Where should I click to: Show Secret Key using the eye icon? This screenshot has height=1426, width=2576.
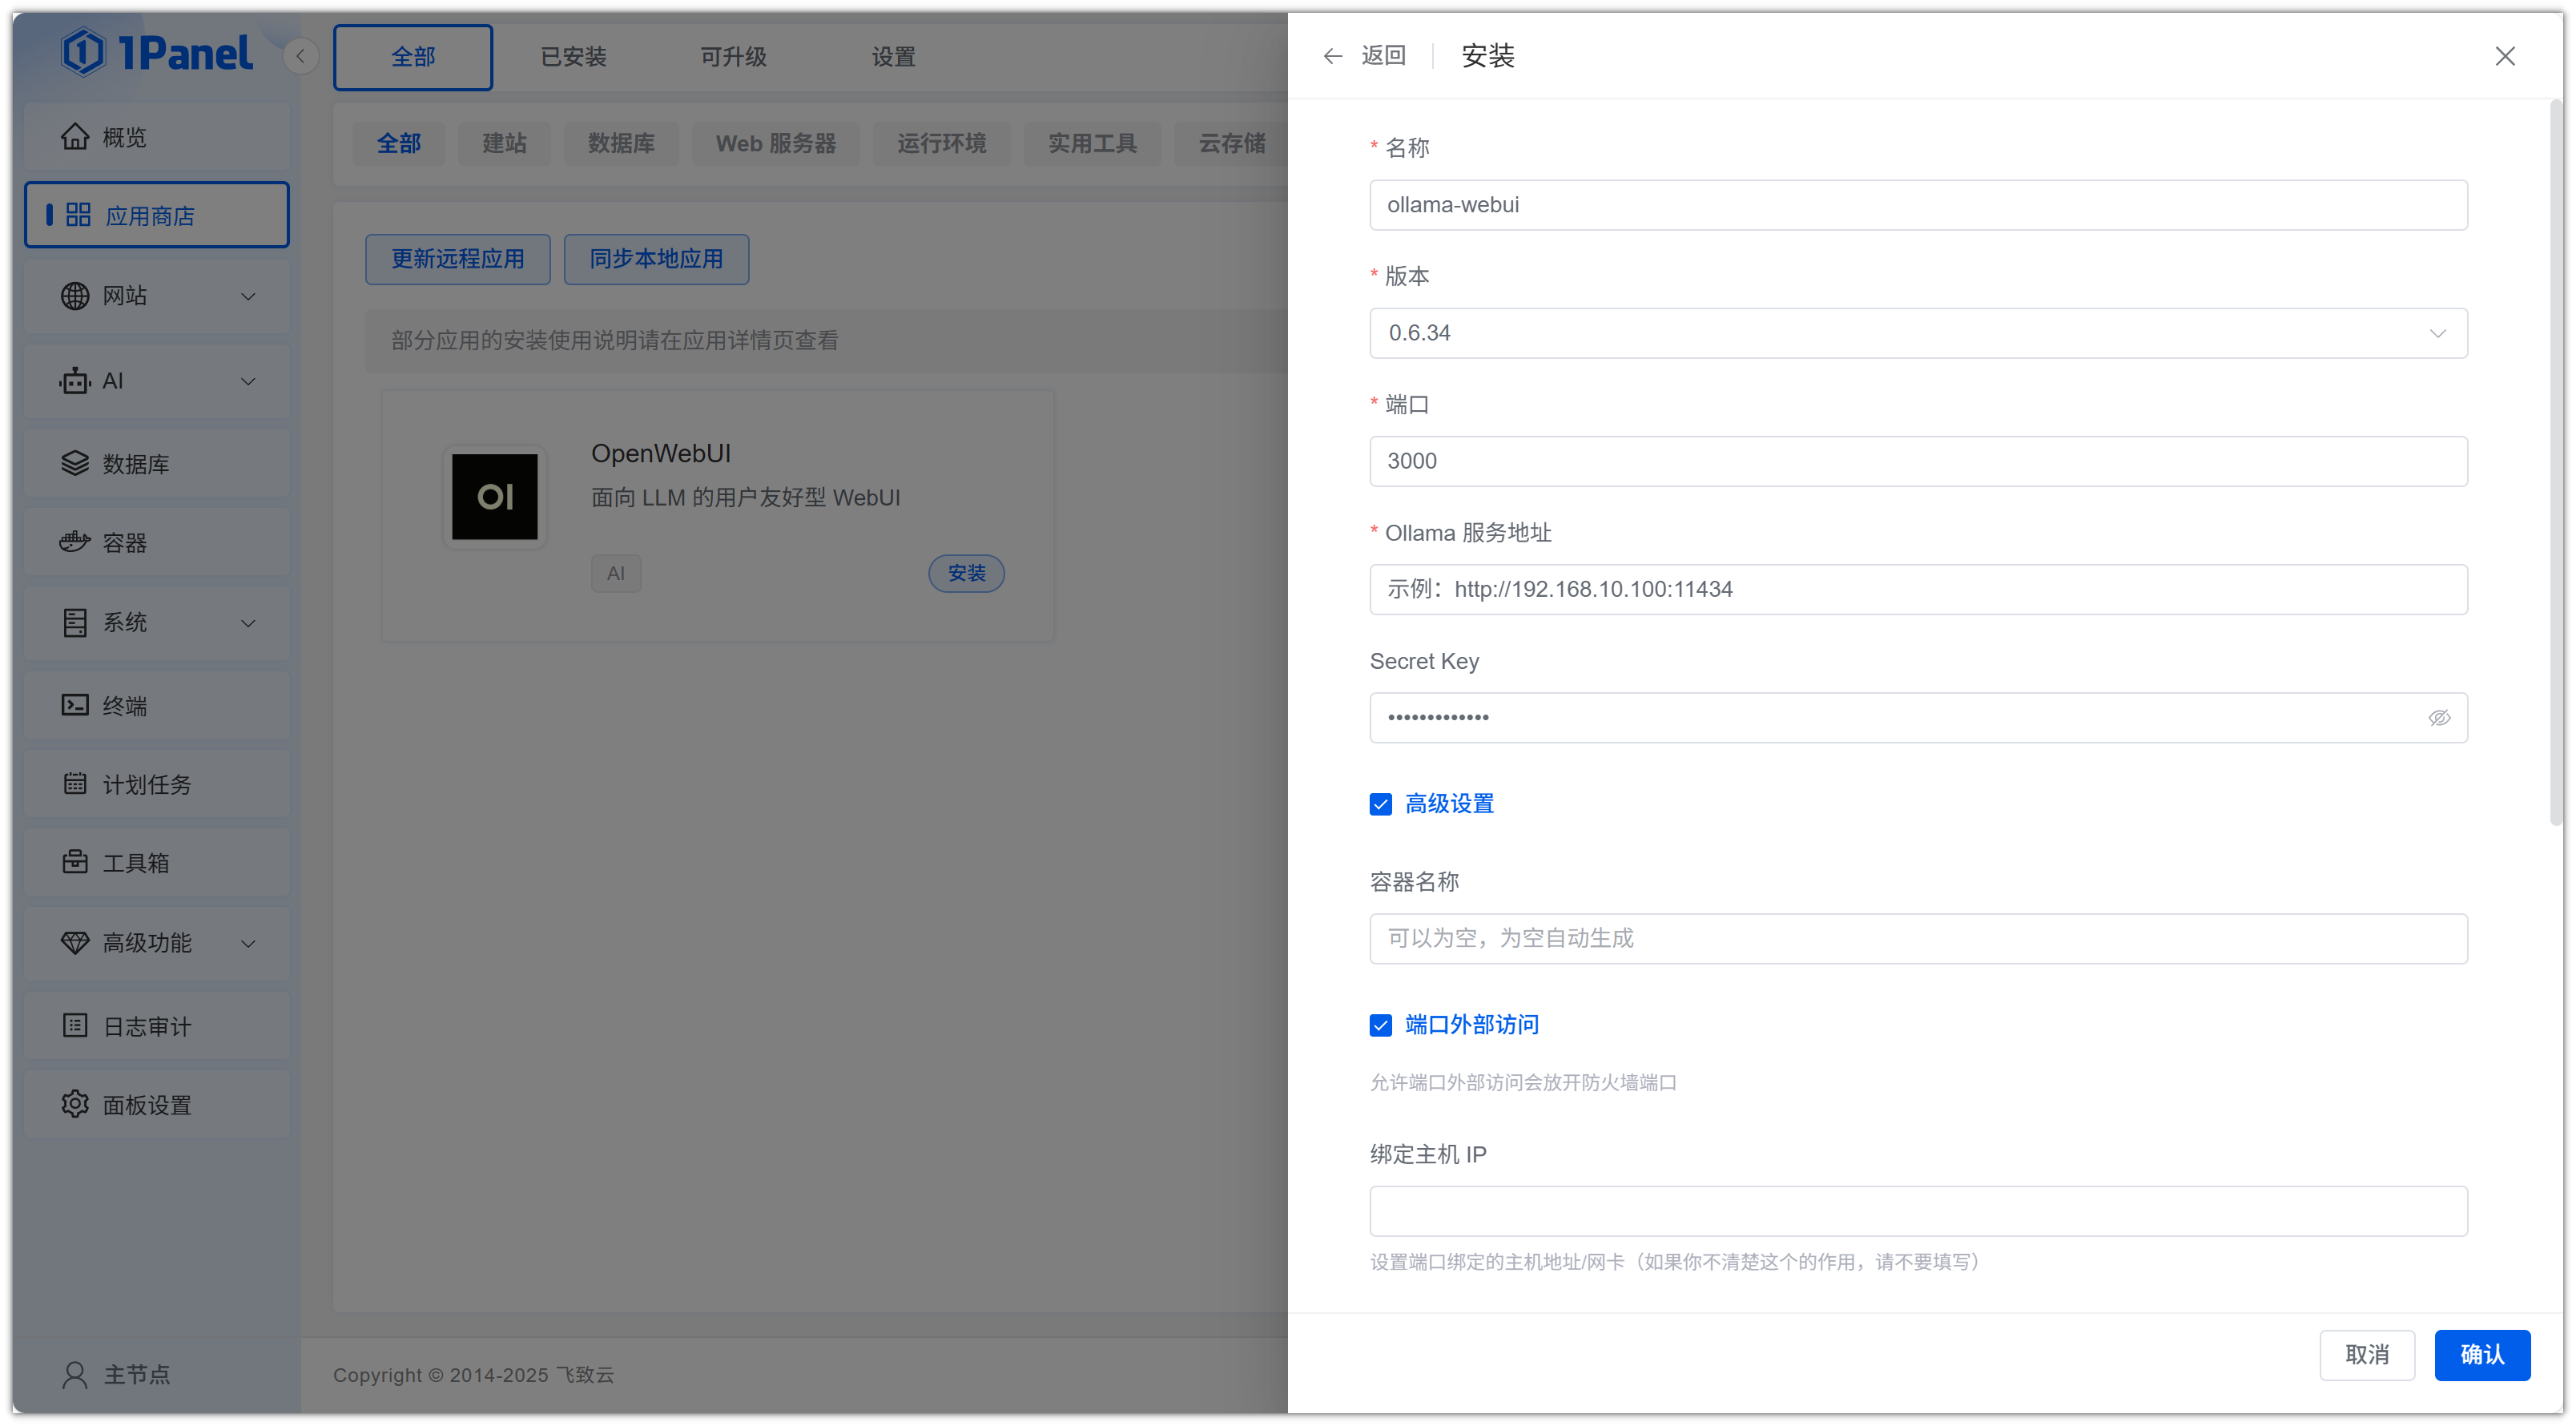2438,718
